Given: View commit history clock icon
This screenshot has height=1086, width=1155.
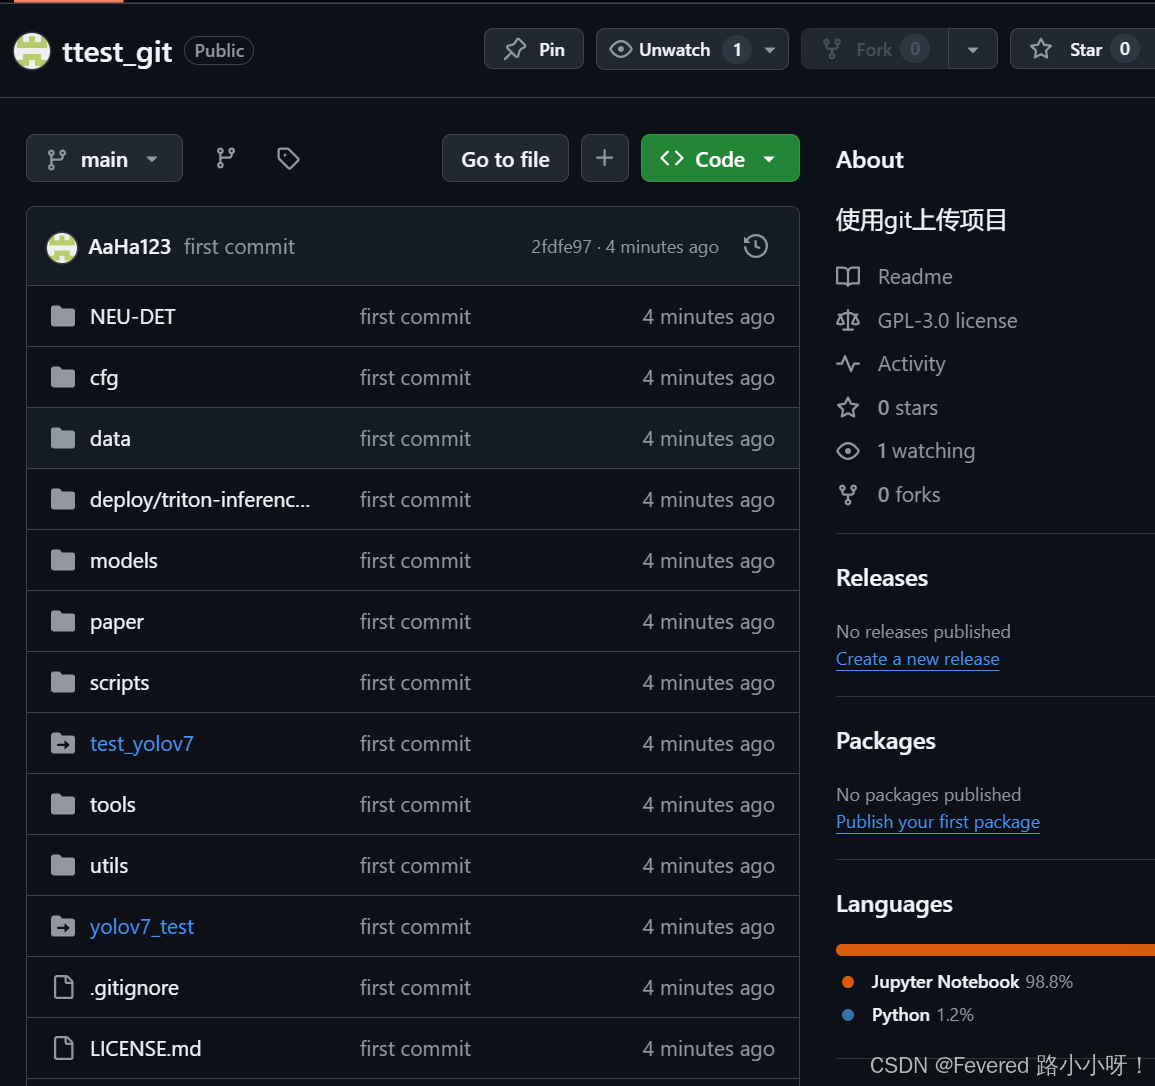Looking at the screenshot, I should [x=756, y=246].
